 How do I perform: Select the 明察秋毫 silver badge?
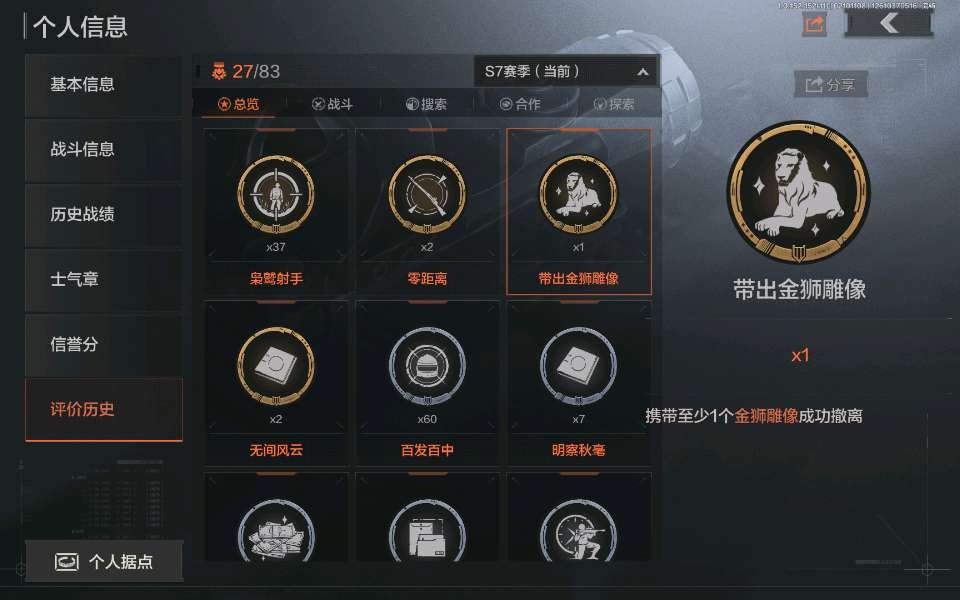pyautogui.click(x=579, y=383)
